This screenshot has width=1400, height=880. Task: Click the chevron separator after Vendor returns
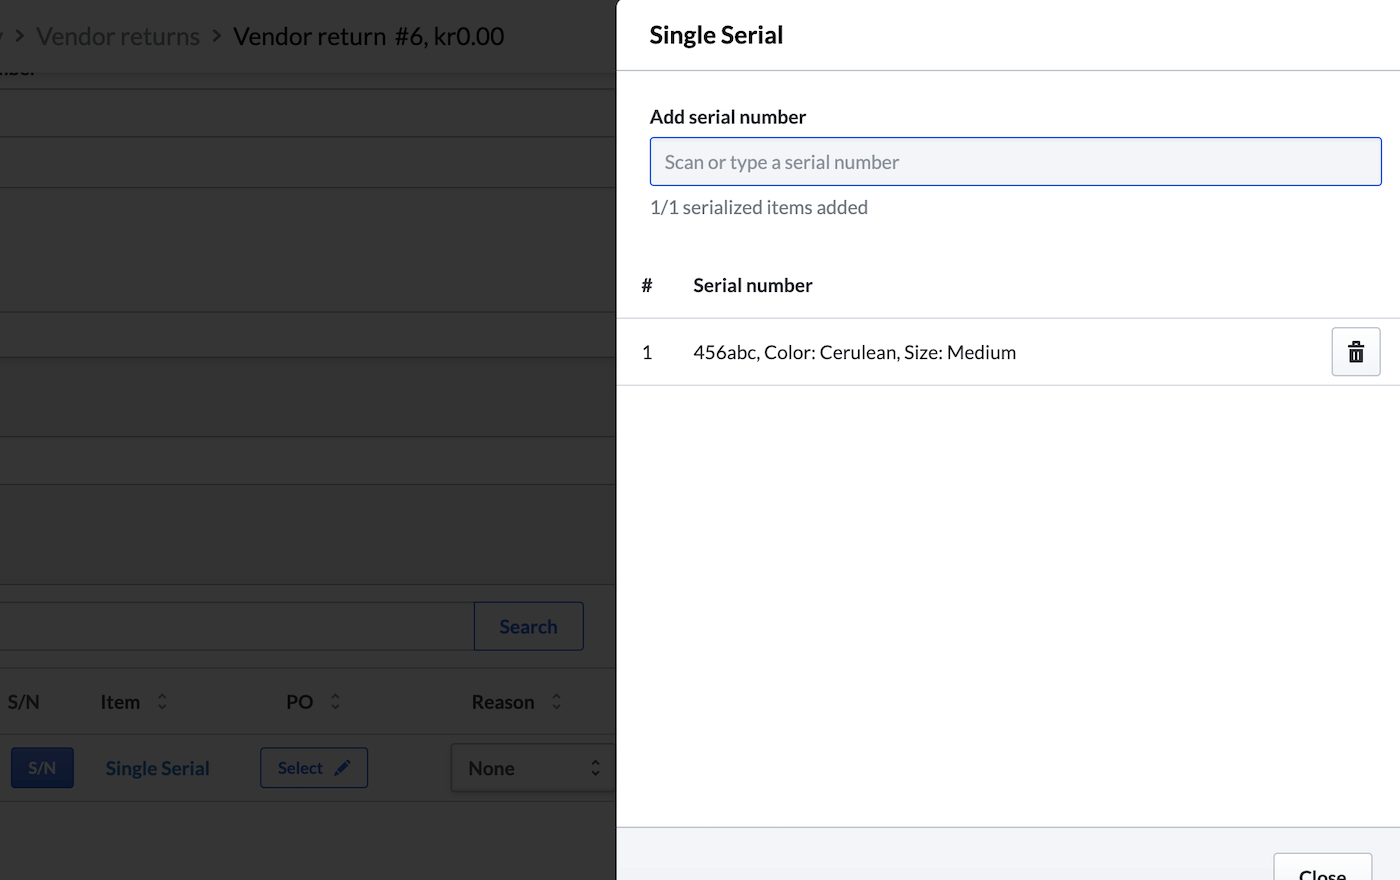click(217, 36)
